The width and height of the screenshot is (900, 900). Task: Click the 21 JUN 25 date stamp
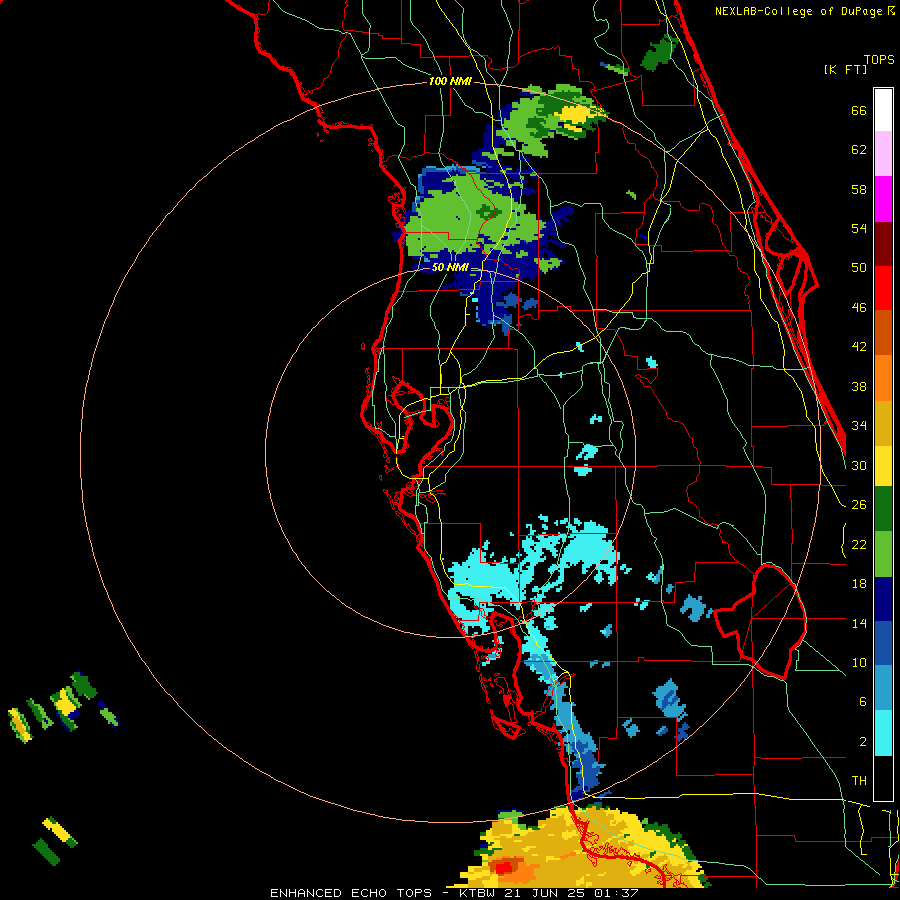click(x=548, y=893)
